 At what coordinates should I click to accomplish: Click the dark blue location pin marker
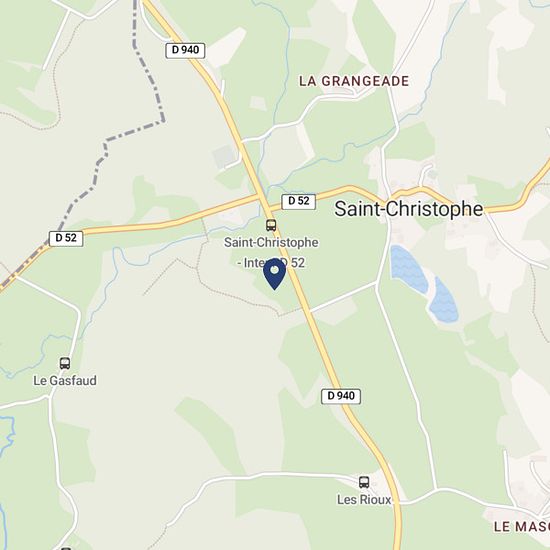(x=275, y=274)
